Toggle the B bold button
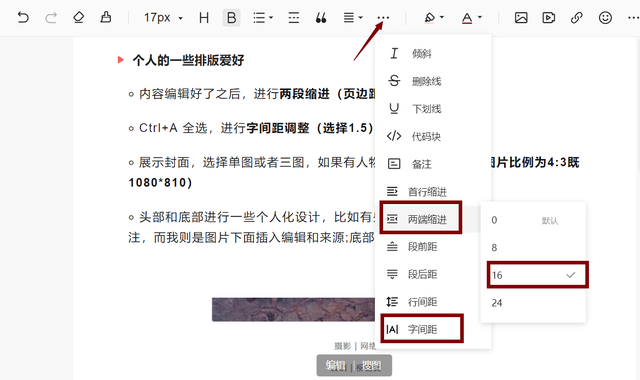Viewport: 640px width, 380px height. click(231, 18)
